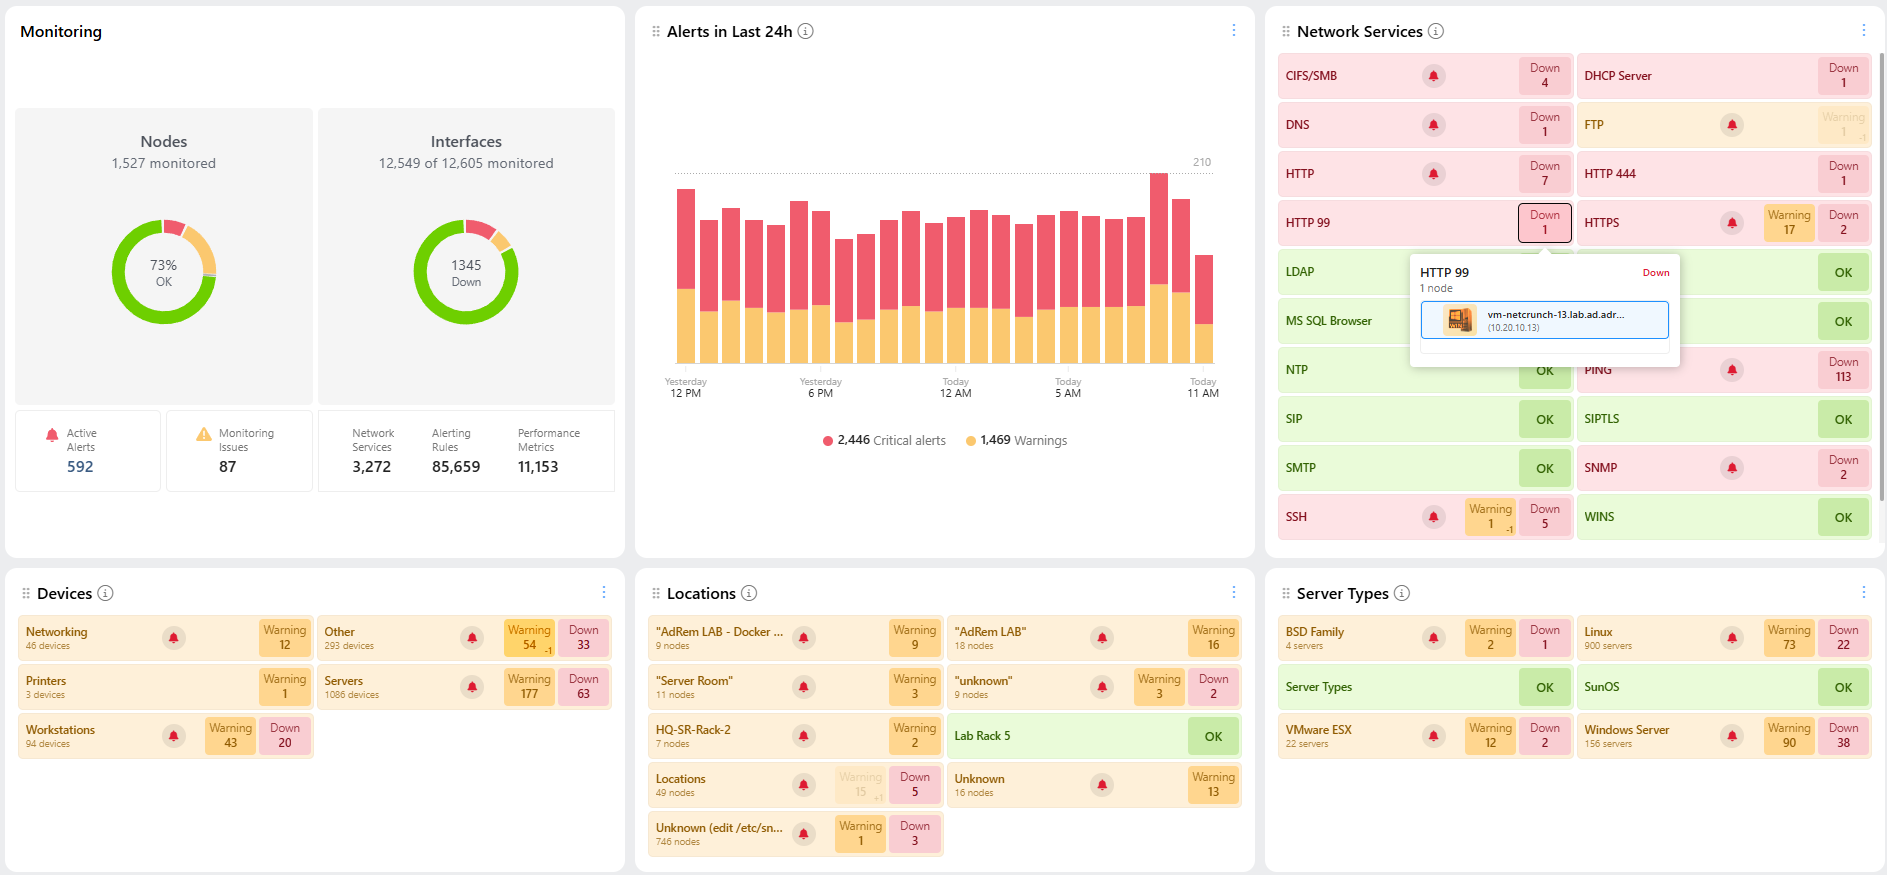Click the alert bell on SSH row

pos(1433,517)
